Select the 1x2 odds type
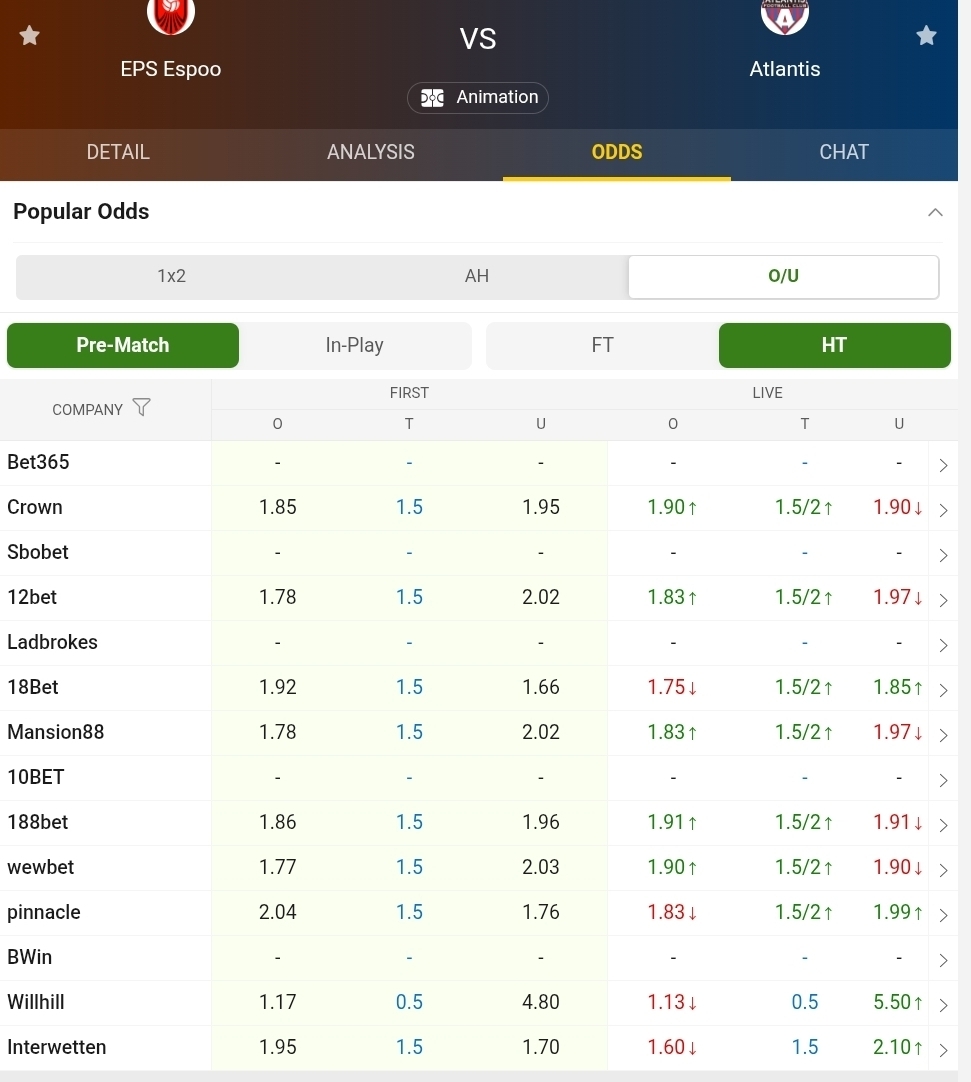This screenshot has height=1082, width=971. coord(172,276)
